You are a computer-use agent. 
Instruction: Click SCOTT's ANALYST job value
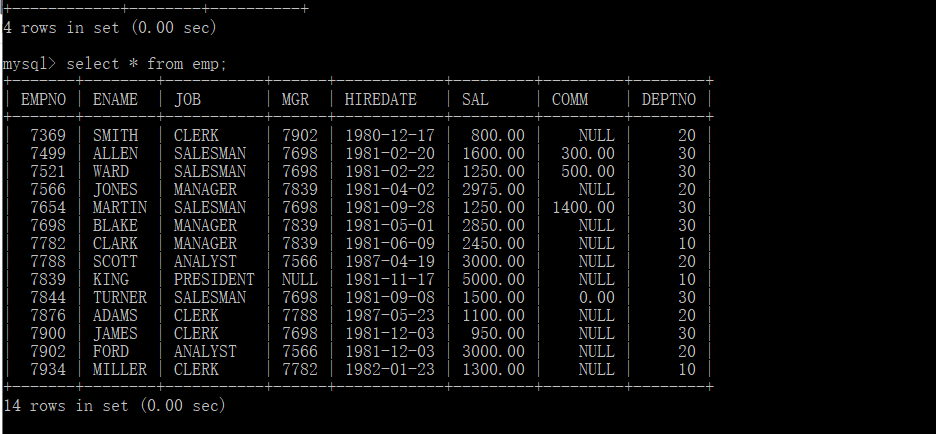point(205,261)
